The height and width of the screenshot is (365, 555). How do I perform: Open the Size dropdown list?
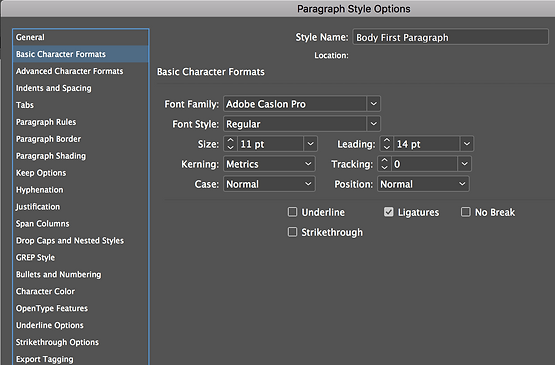point(310,144)
